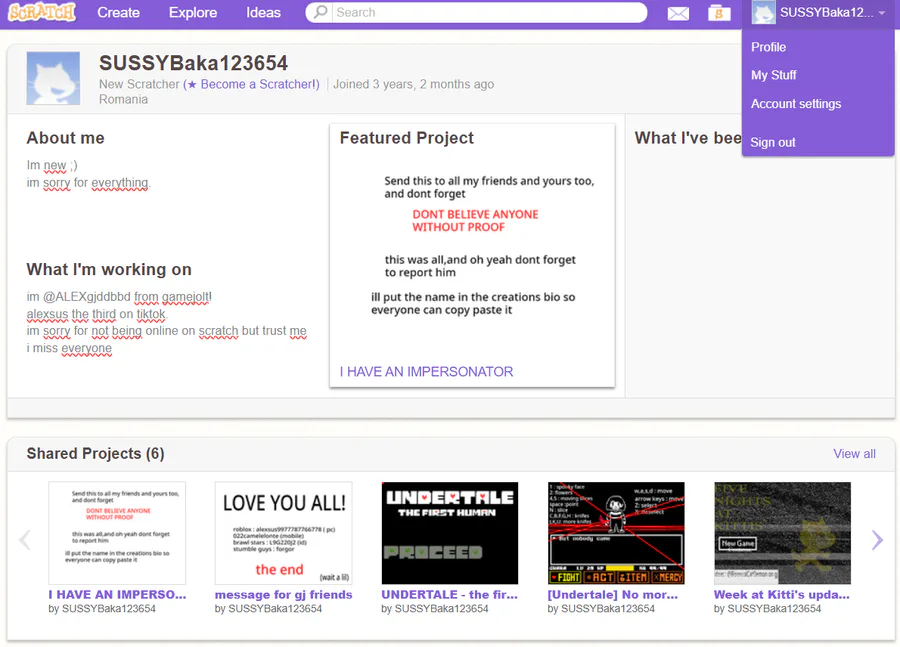The height and width of the screenshot is (647, 900).
Task: Click the Scratch logo
Action: pyautogui.click(x=42, y=12)
